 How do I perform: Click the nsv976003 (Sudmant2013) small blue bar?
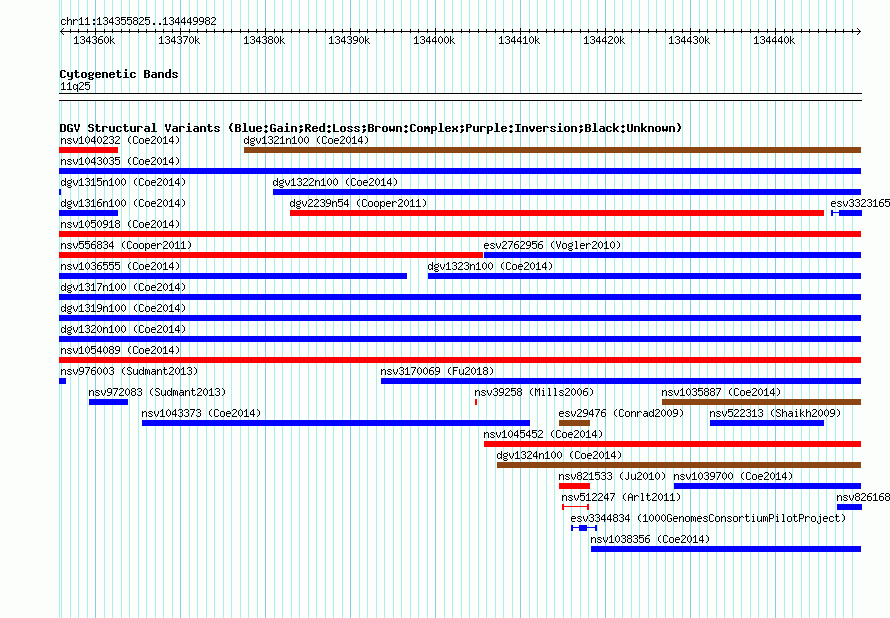pos(62,381)
